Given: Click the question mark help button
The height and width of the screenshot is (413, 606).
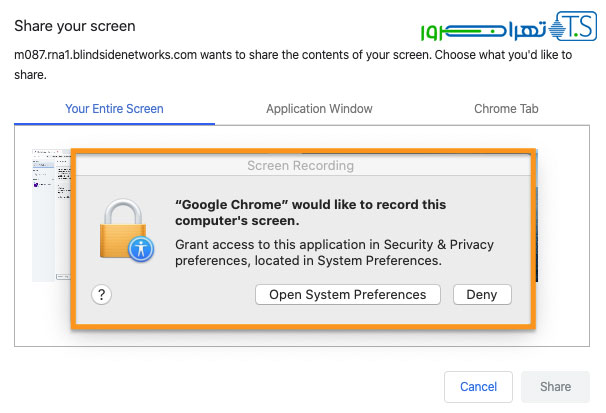Looking at the screenshot, I should pos(102,294).
